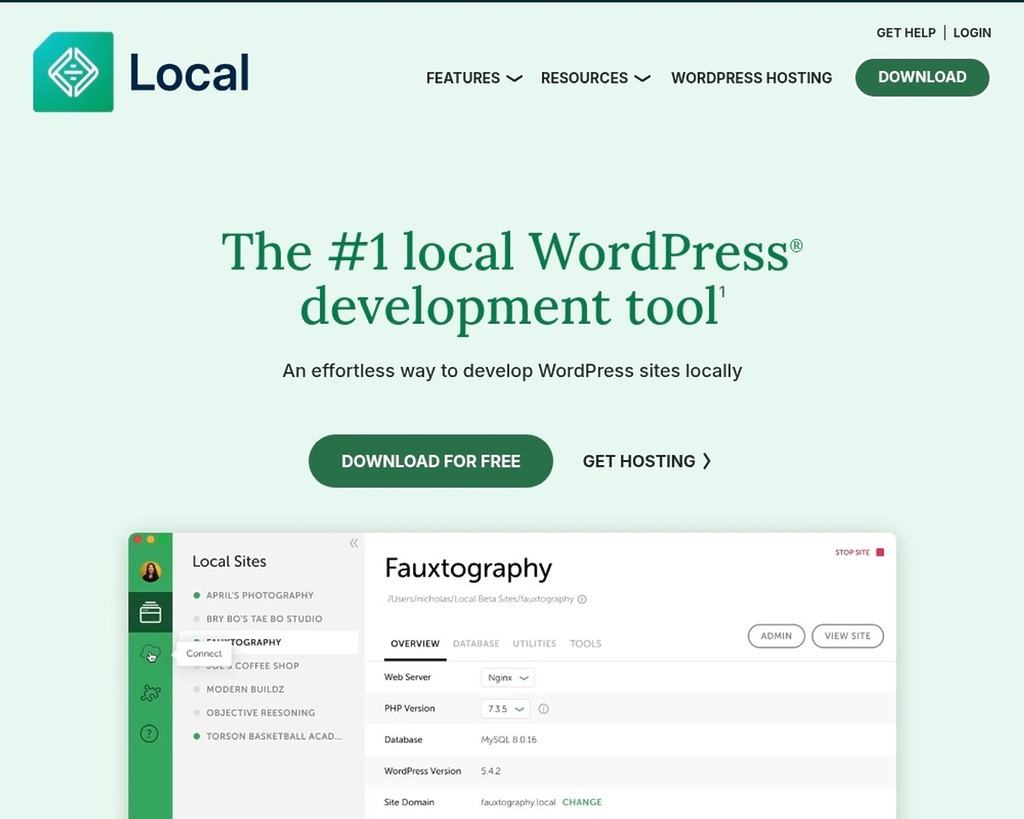1024x819 pixels.
Task: Click the Help question mark icon
Action: [x=149, y=733]
